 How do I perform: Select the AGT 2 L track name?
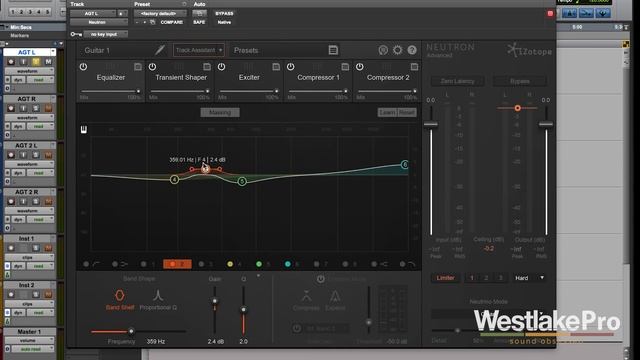coord(27,145)
